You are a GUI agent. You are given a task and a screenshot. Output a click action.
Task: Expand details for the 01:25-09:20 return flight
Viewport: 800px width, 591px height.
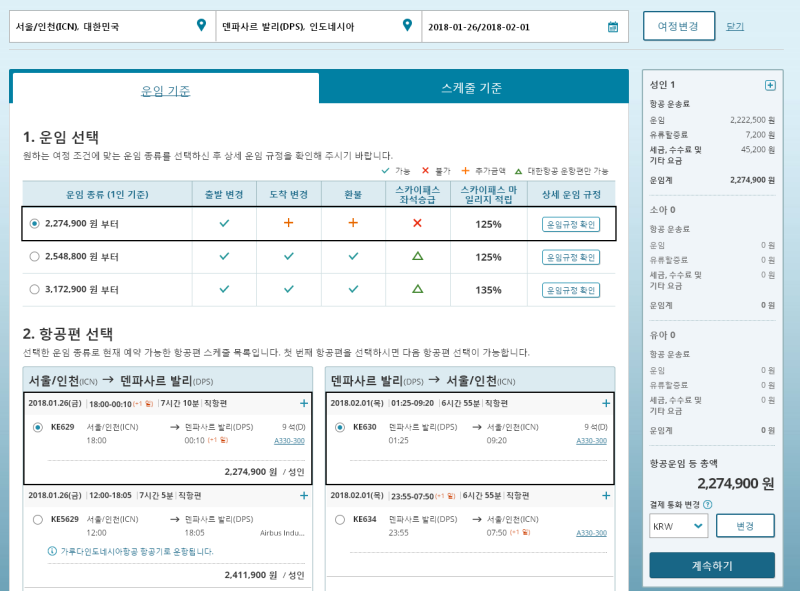click(606, 404)
